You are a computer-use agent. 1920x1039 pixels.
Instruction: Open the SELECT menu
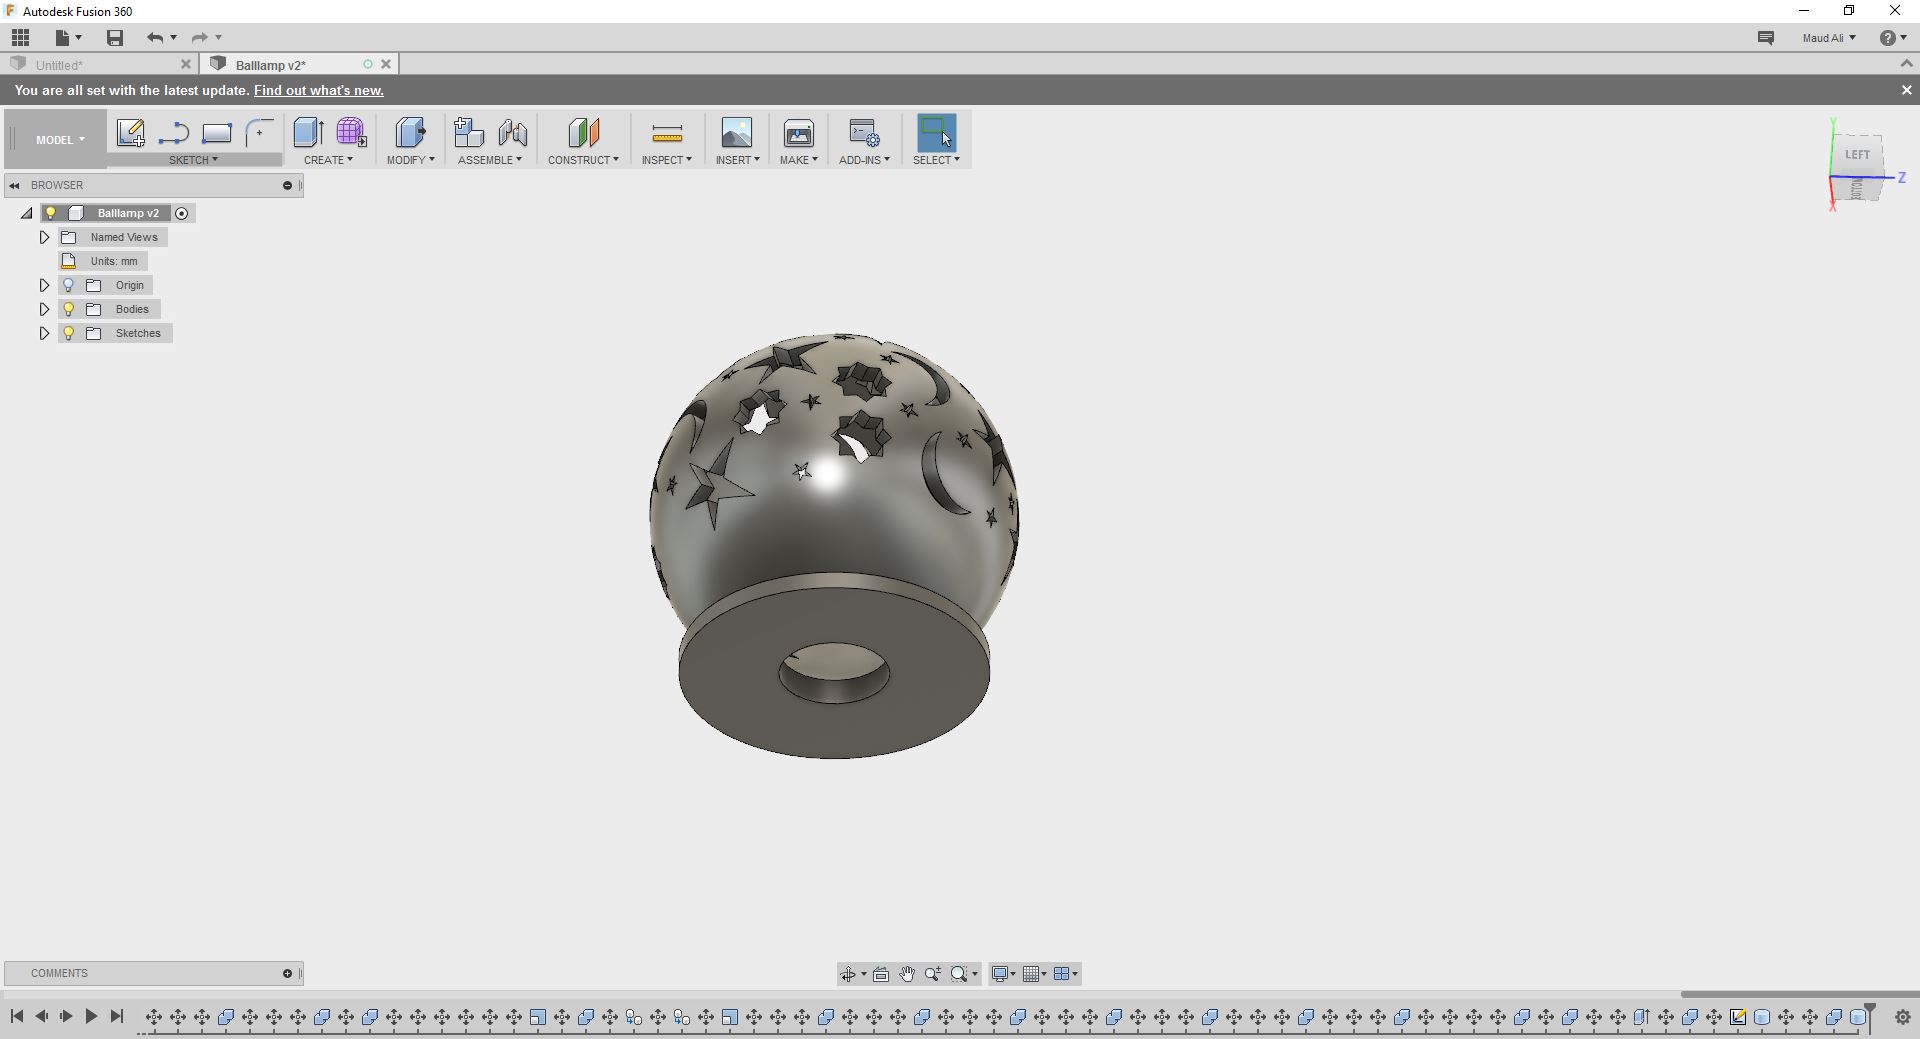click(x=936, y=160)
